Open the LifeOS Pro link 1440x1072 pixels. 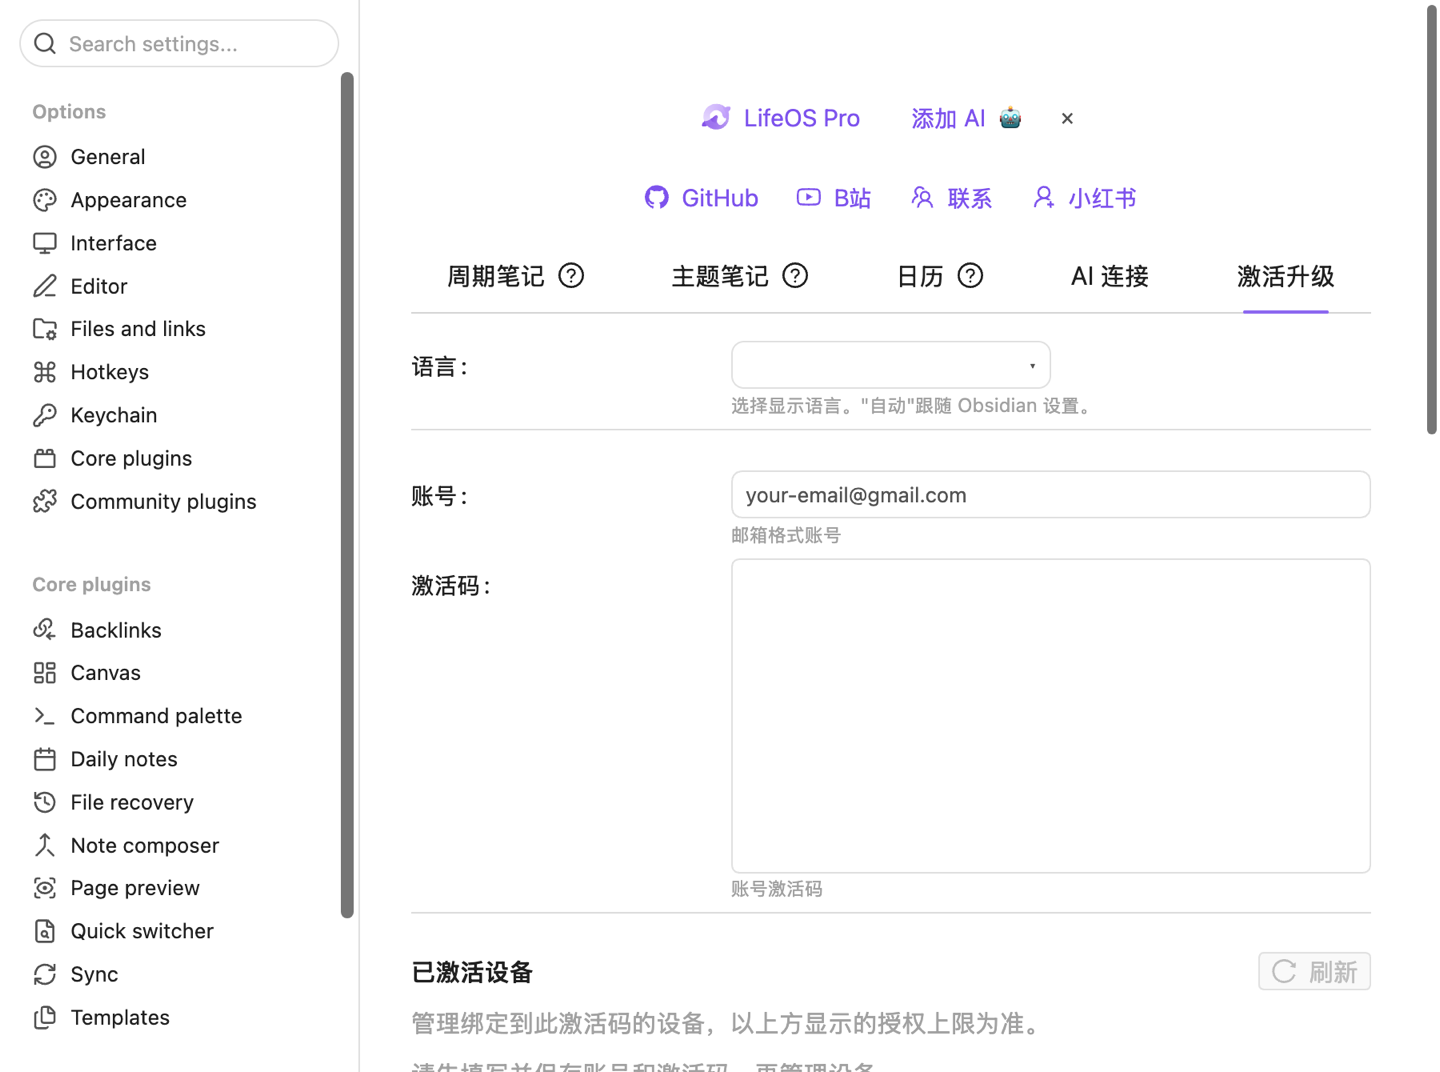click(781, 118)
